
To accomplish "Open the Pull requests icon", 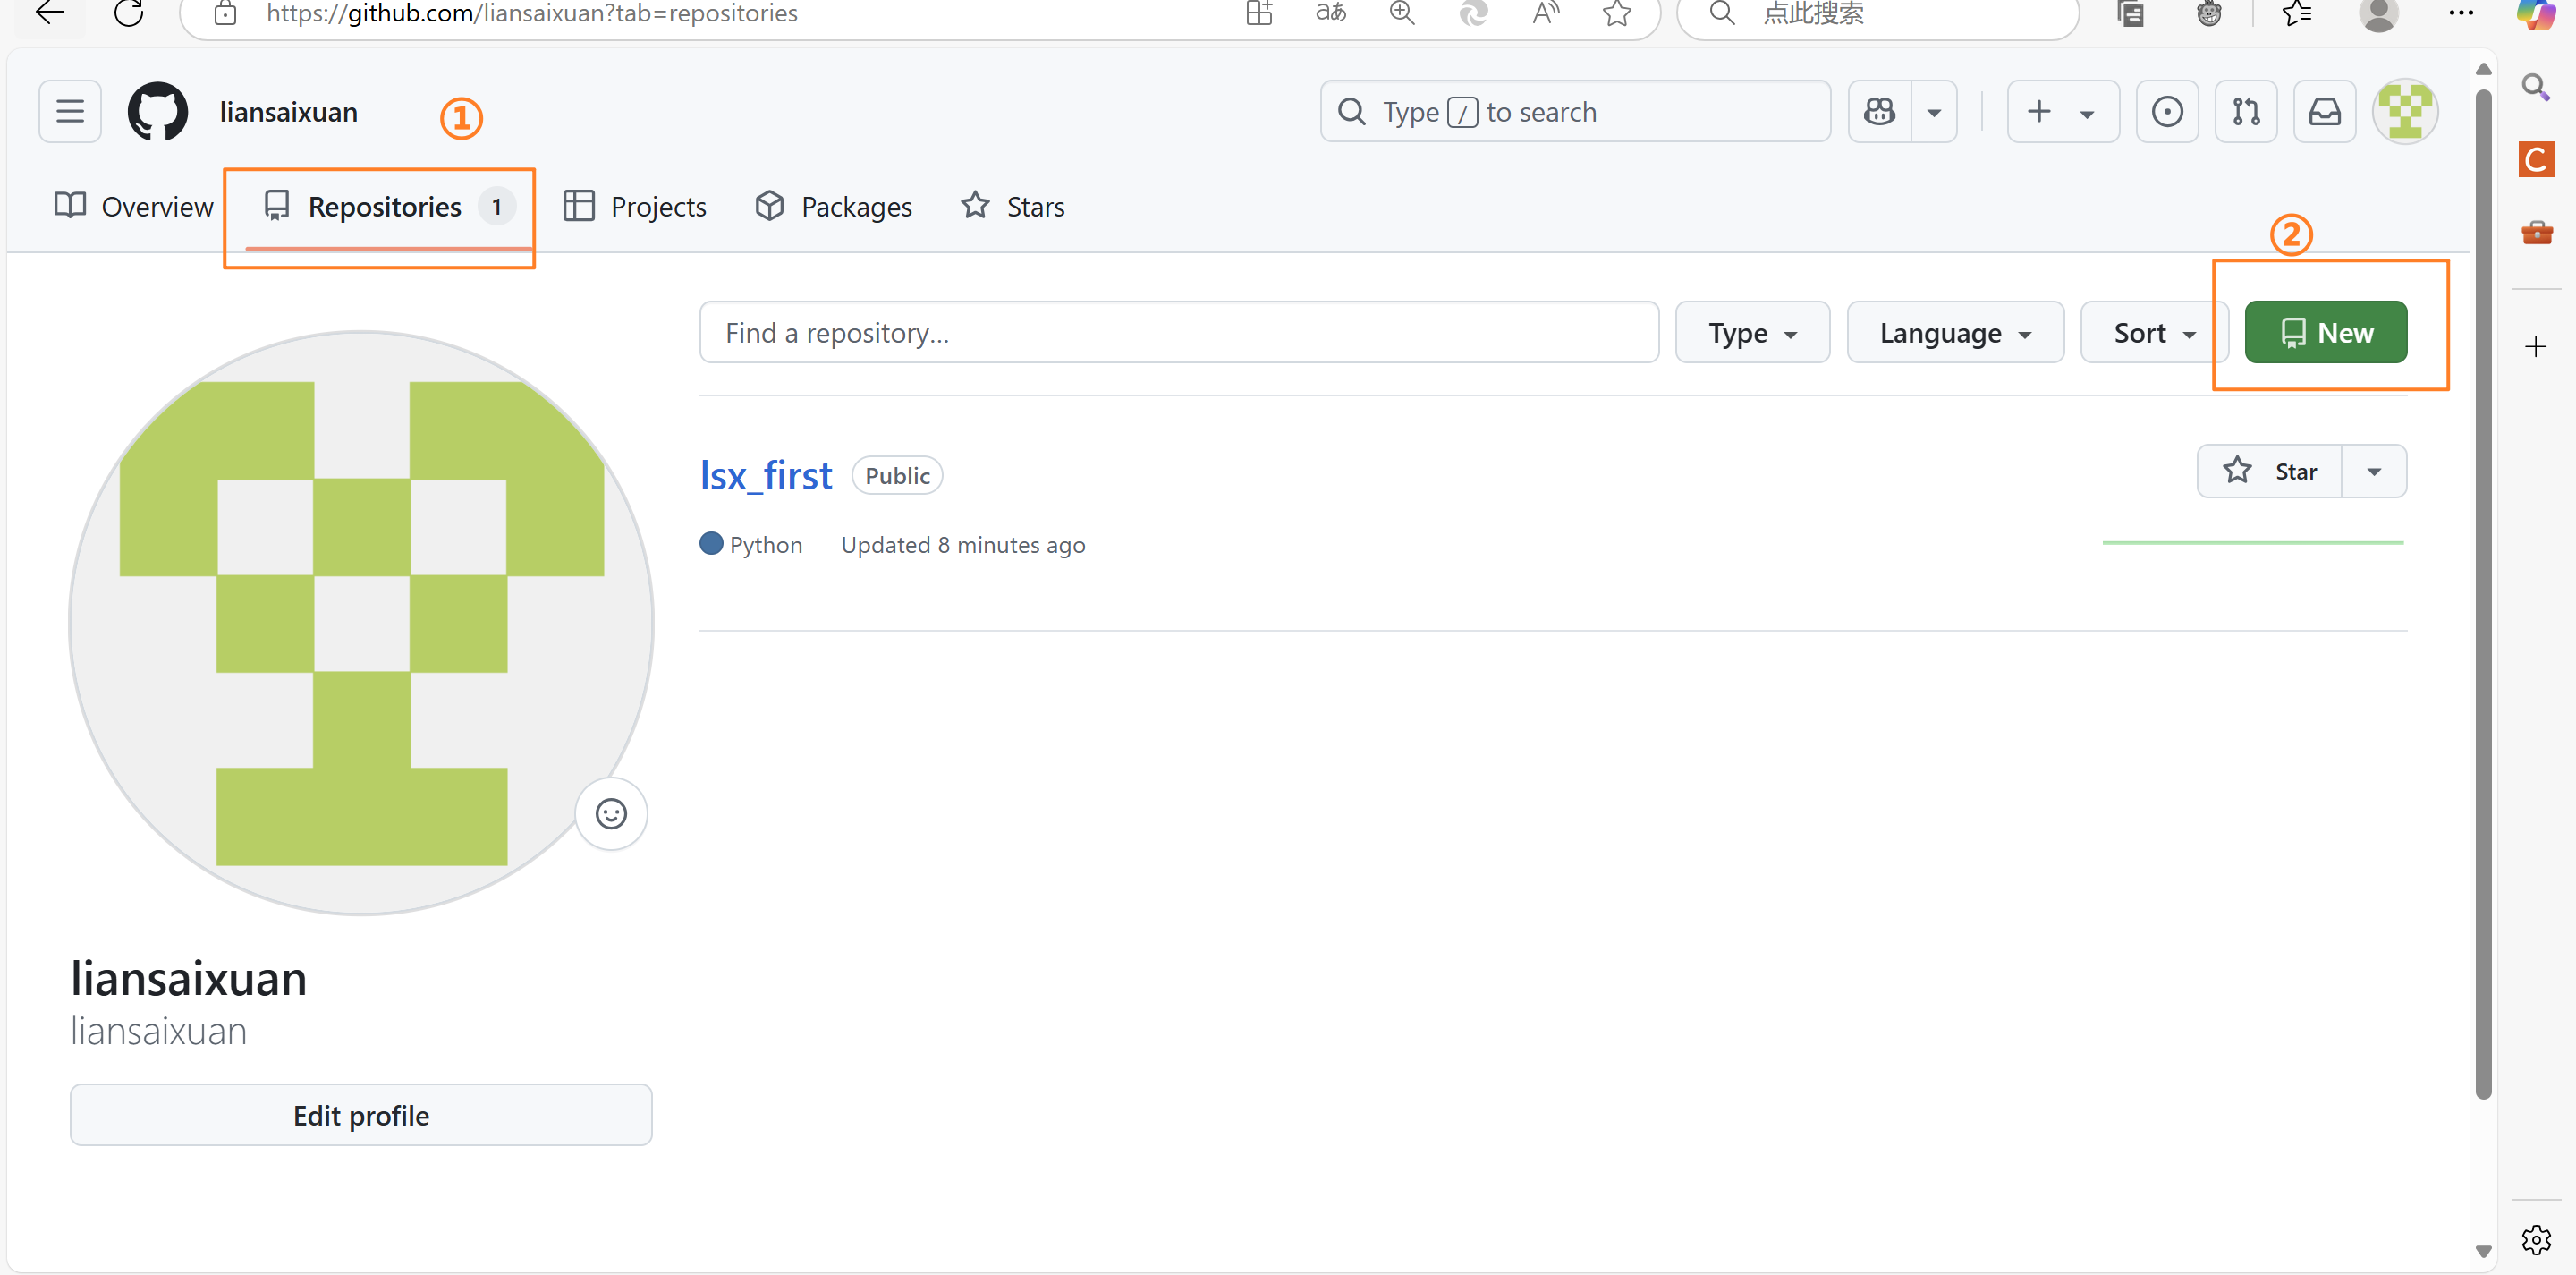I will pyautogui.click(x=2245, y=111).
